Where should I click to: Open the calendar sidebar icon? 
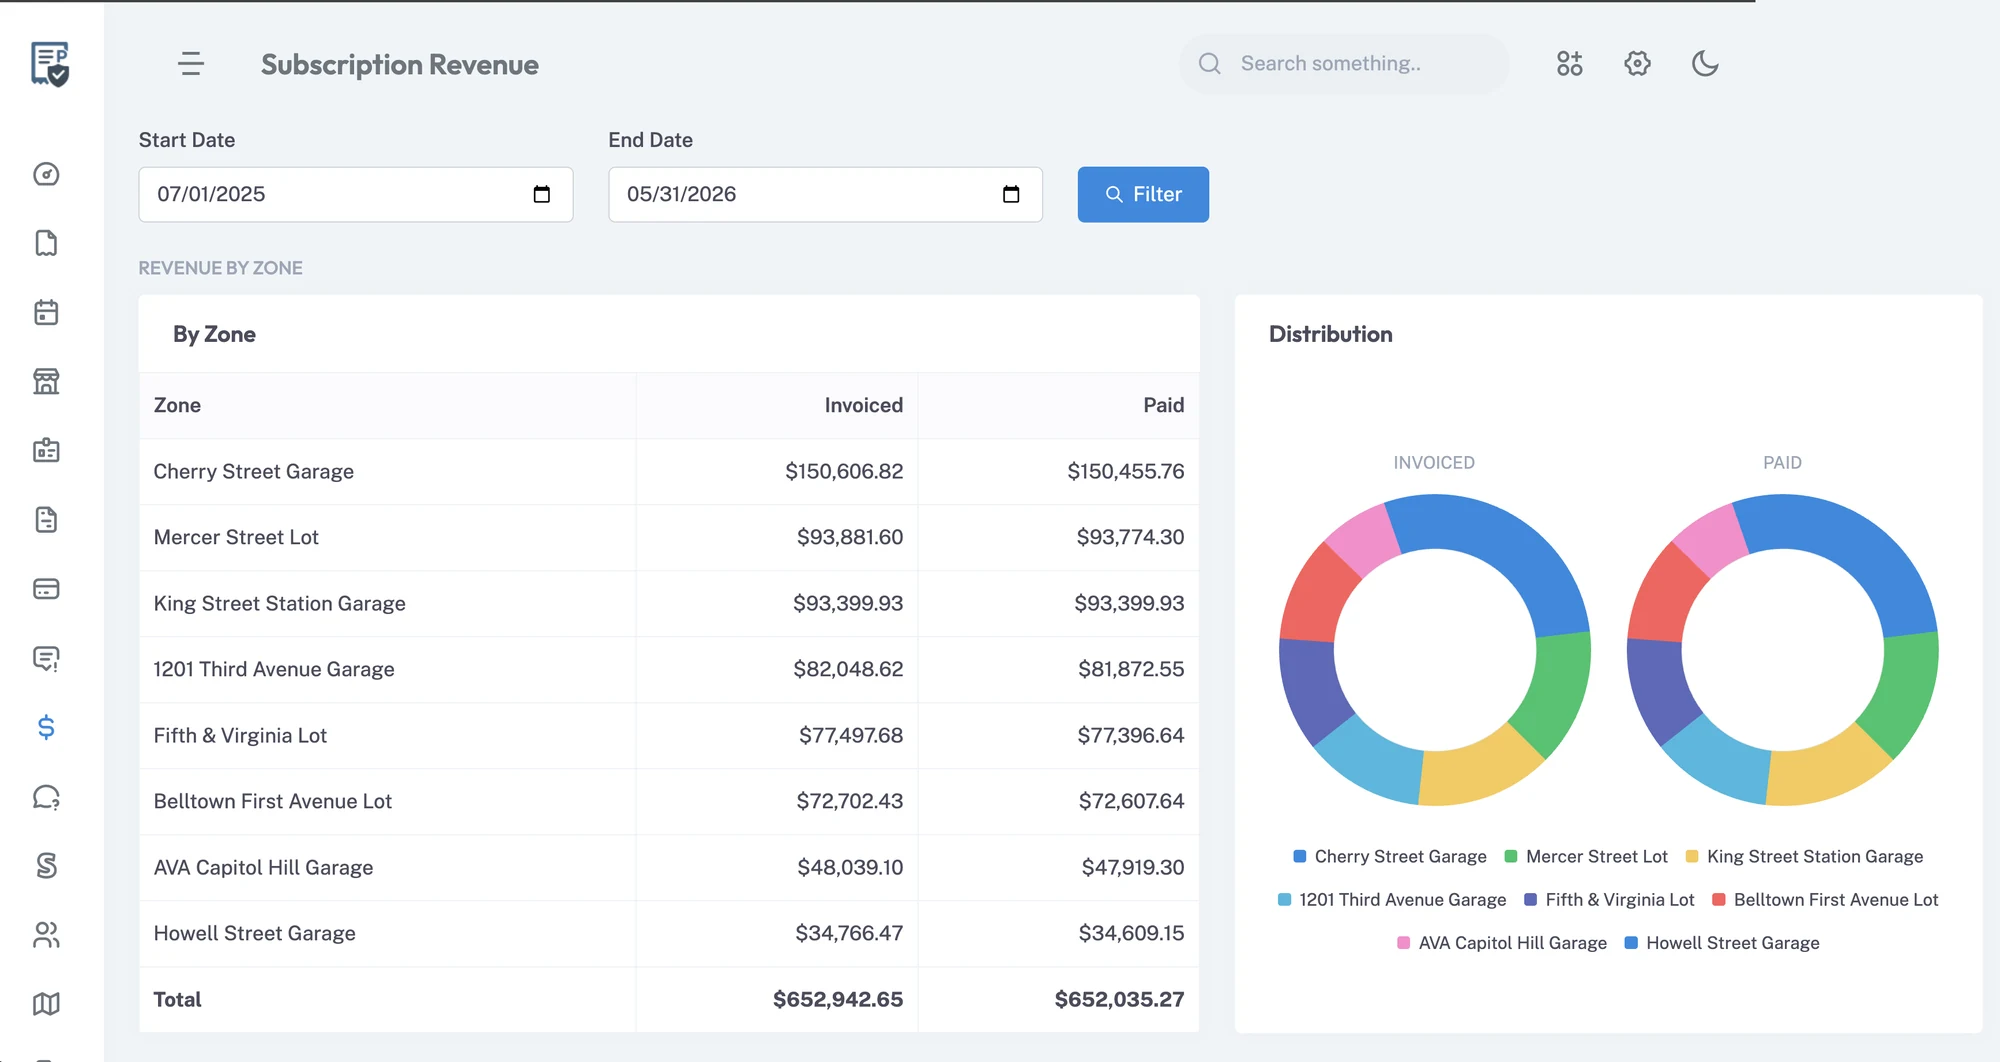(x=46, y=312)
